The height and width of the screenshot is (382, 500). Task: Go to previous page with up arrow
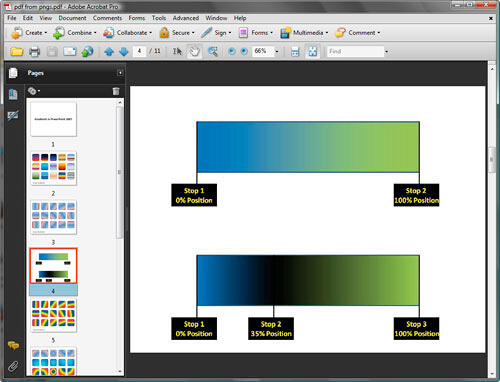tap(109, 52)
